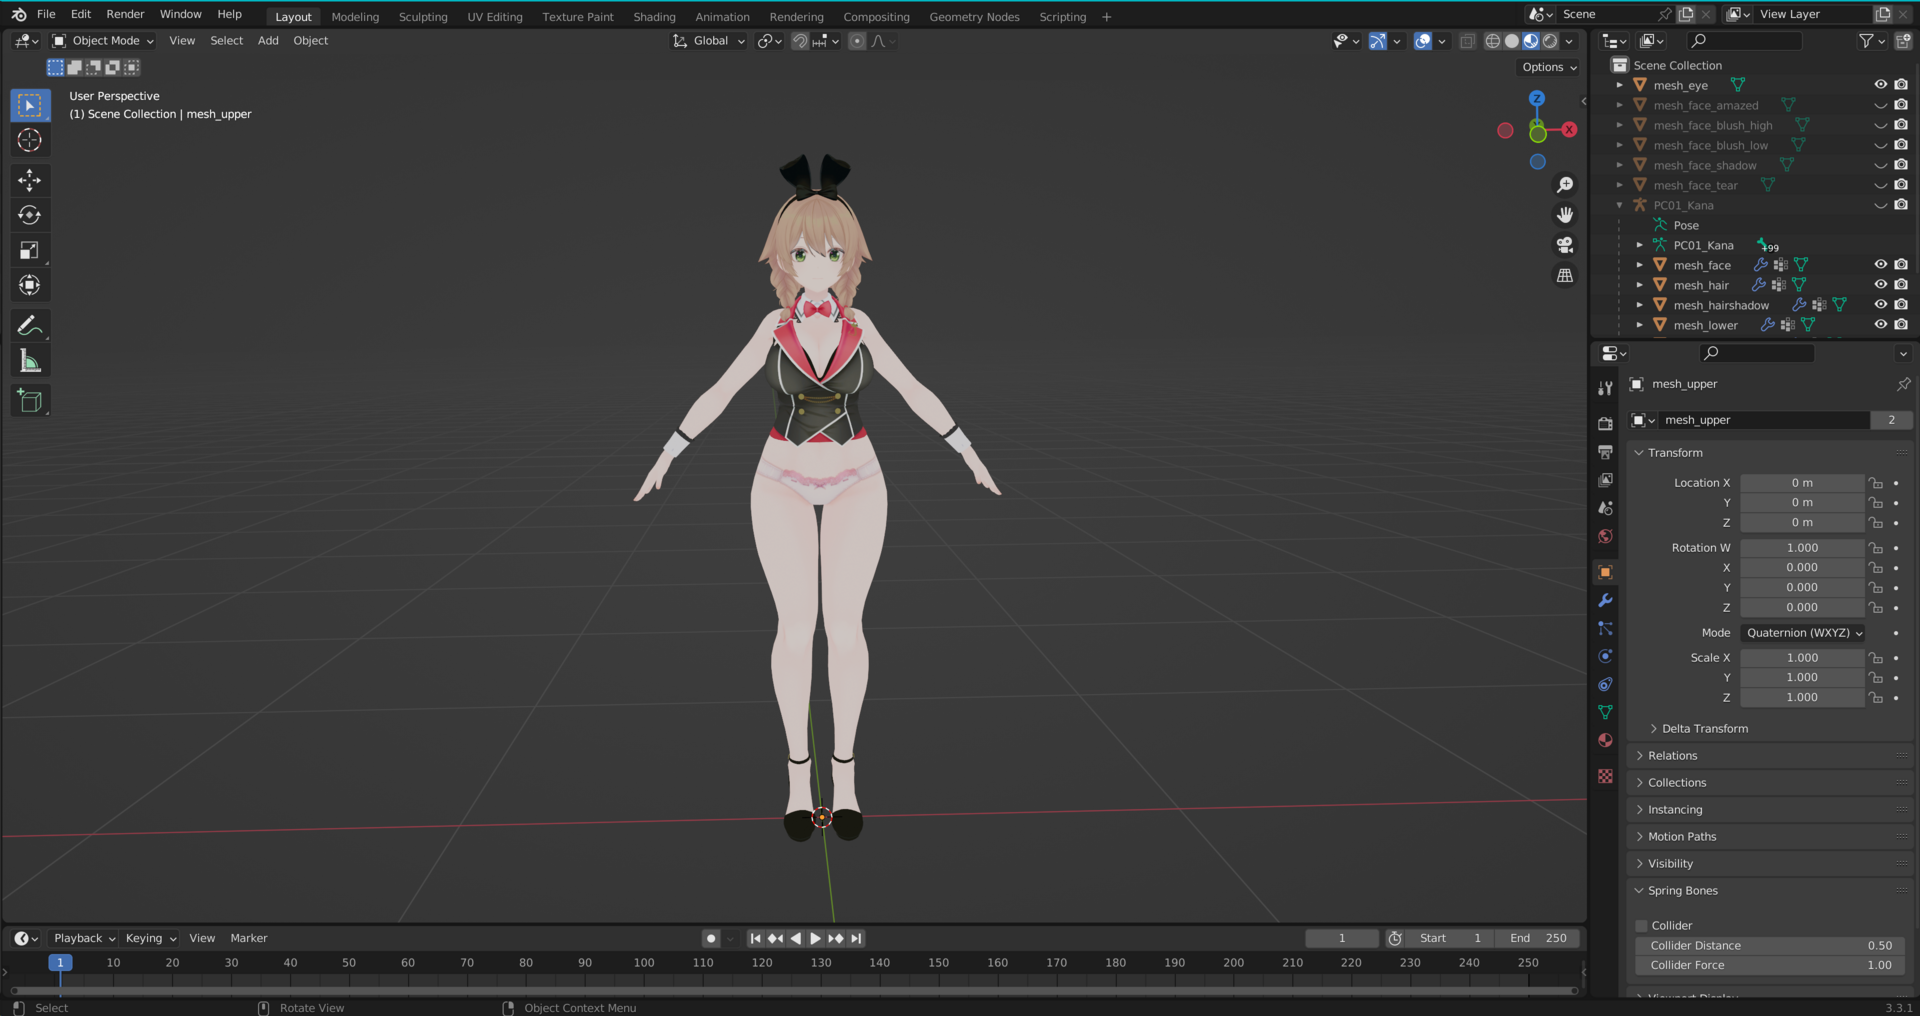Expand the Relations panel
Image resolution: width=1920 pixels, height=1016 pixels.
point(1672,756)
